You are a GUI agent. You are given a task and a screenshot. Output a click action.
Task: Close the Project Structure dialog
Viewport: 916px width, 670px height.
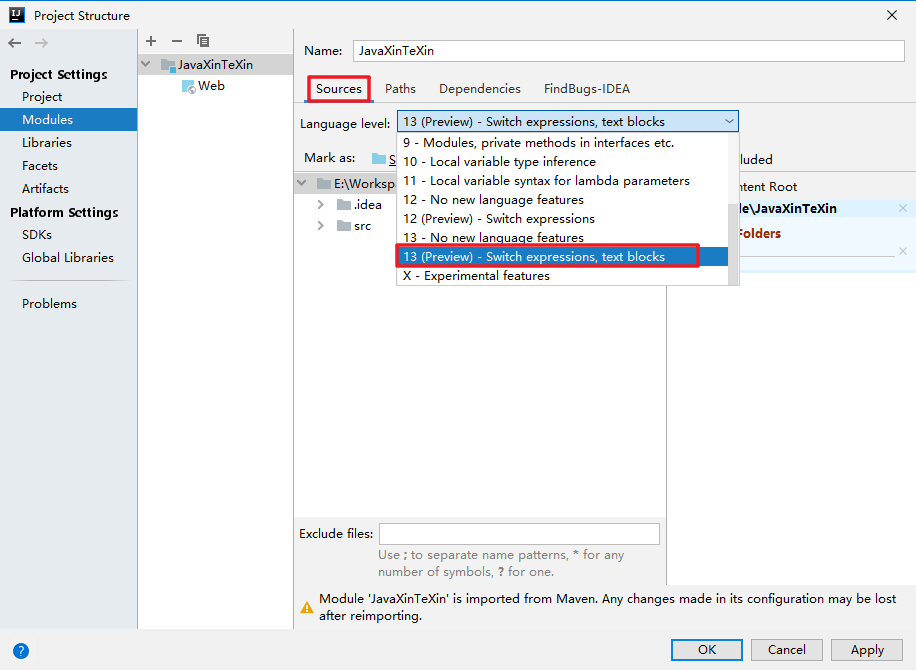coord(891,15)
